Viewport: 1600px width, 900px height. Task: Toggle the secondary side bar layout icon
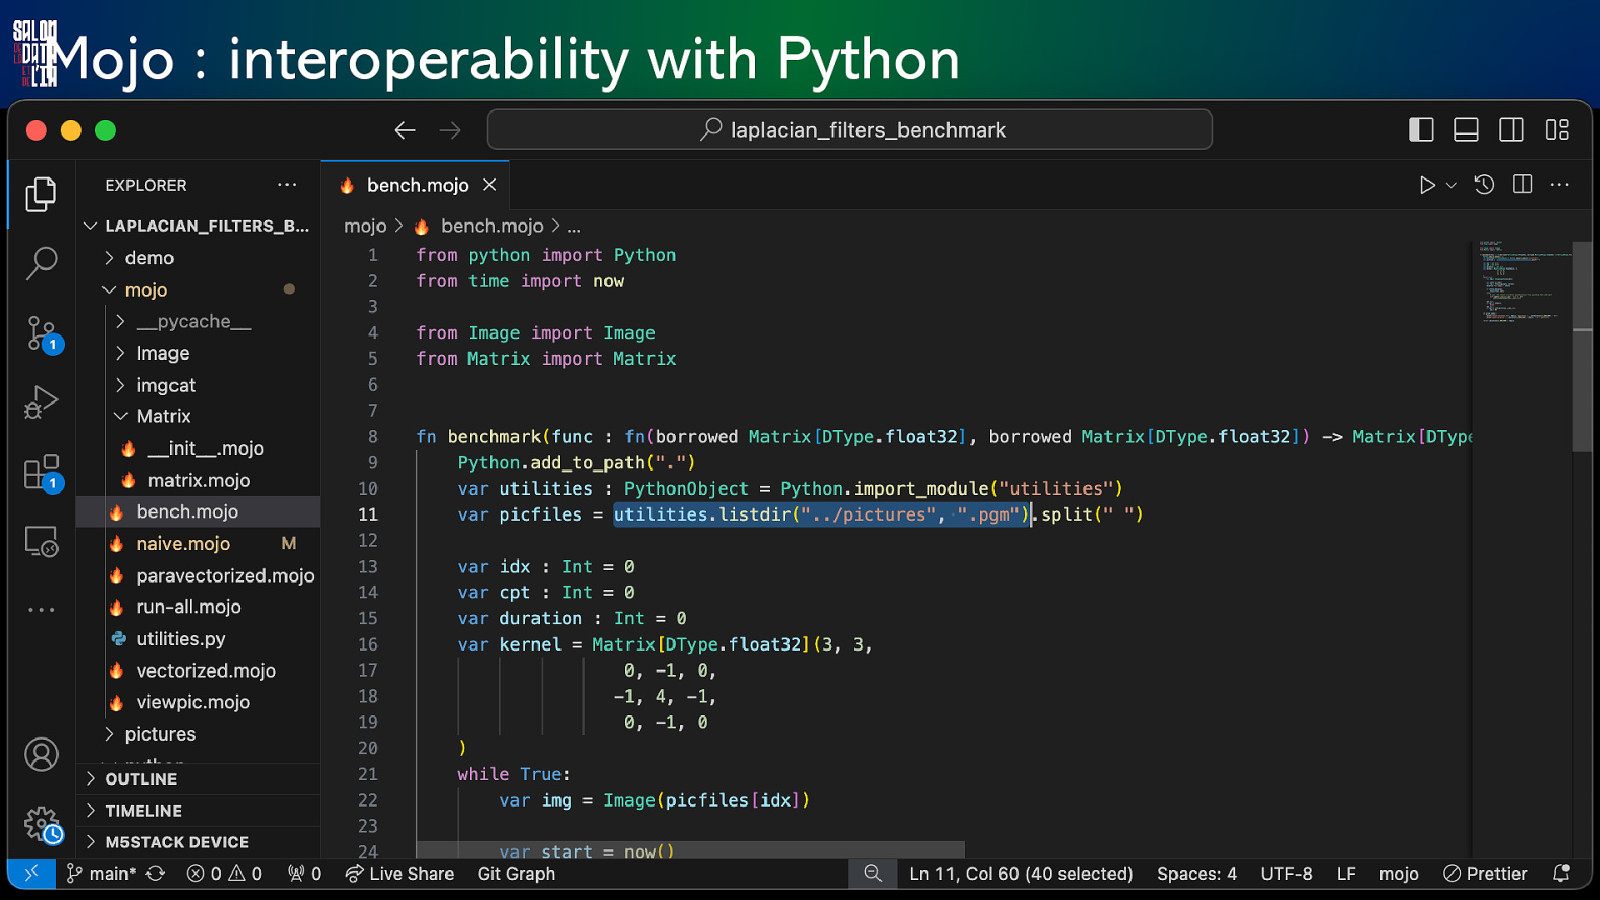click(x=1511, y=130)
